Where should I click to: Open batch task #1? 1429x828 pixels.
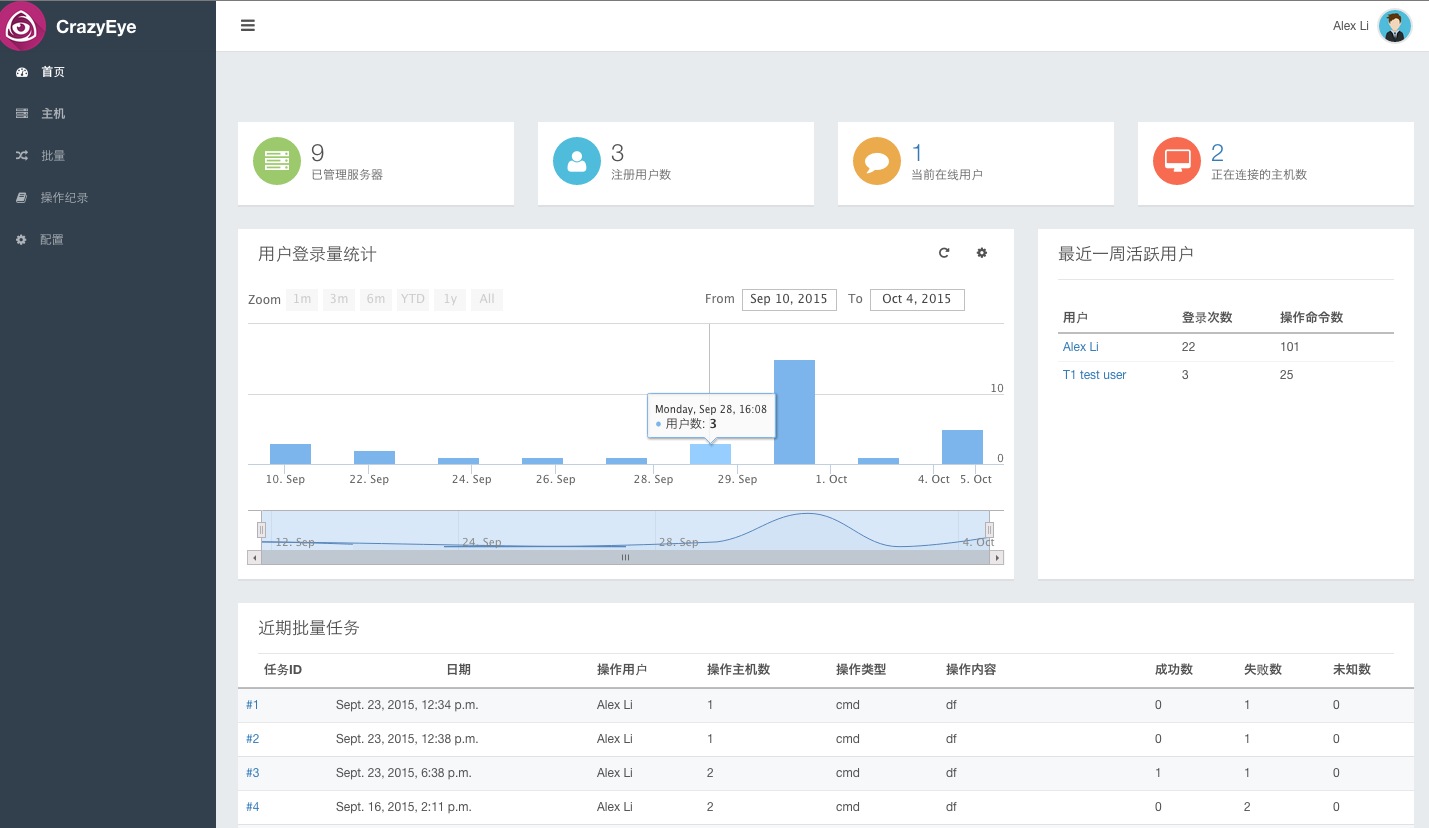click(252, 705)
